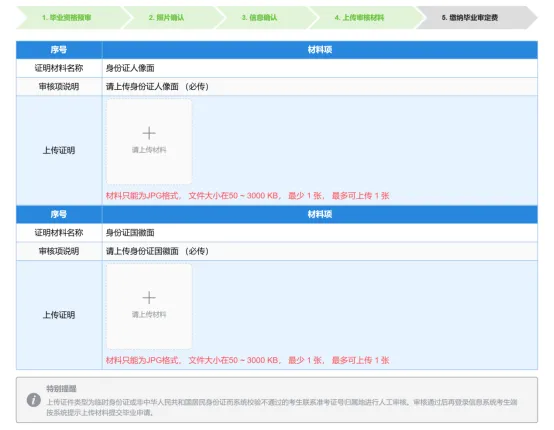
Task: Click JPG format requirement under 国徽面 upload
Action: [247, 360]
